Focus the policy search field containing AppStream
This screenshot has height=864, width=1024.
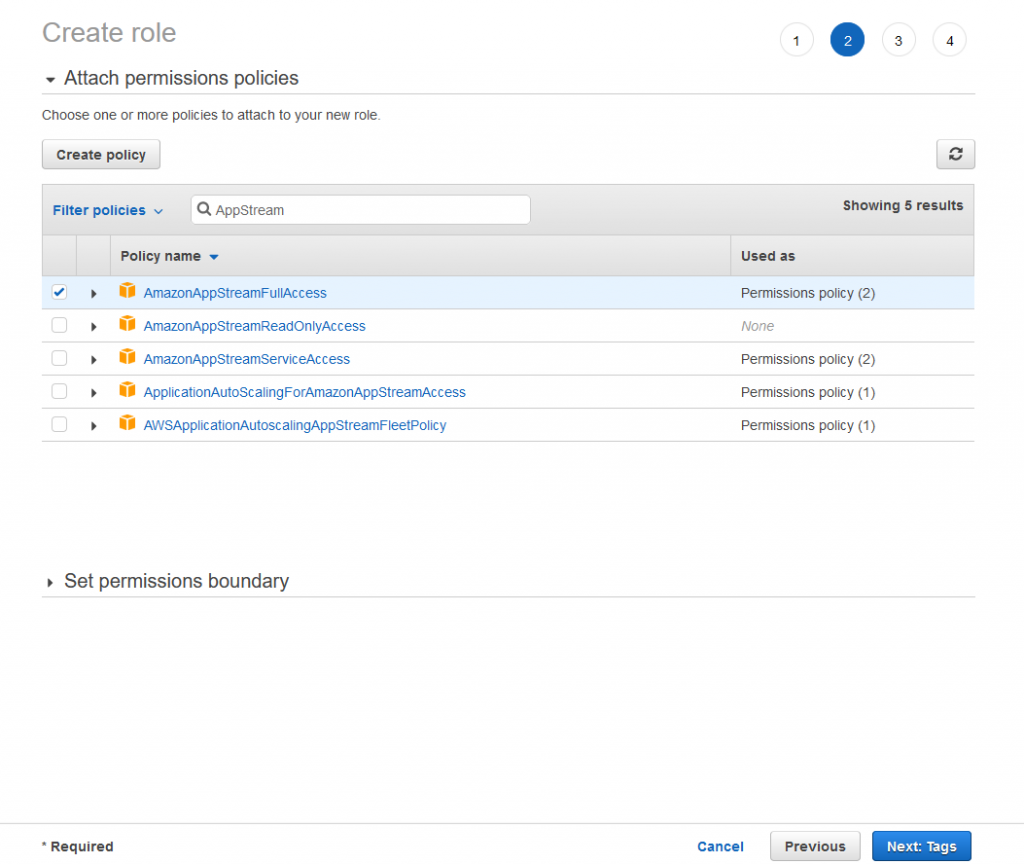[x=360, y=210]
